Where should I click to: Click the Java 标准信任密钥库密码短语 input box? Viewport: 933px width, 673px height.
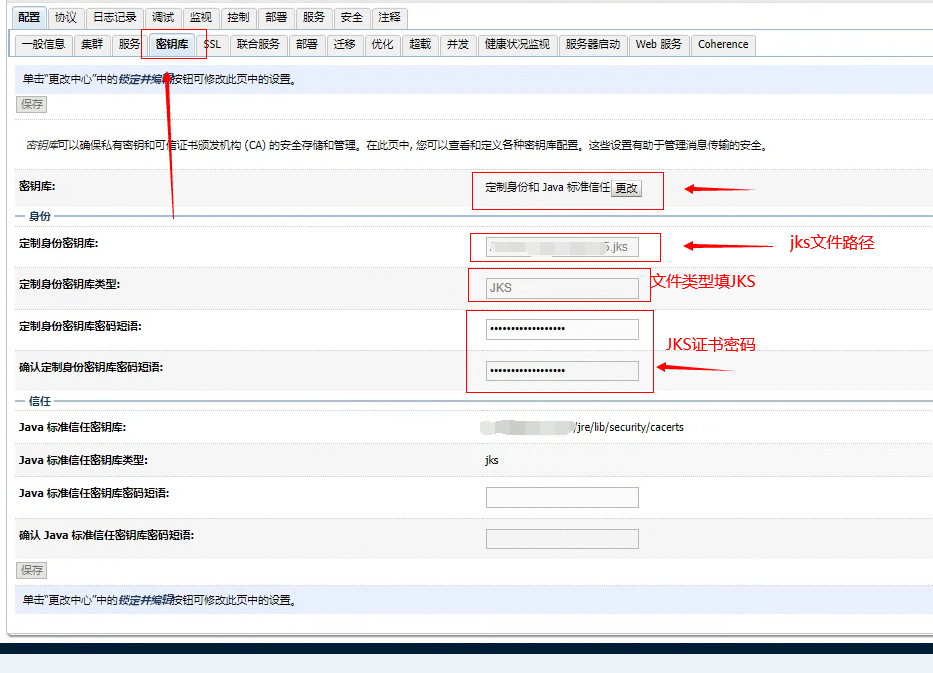562,497
